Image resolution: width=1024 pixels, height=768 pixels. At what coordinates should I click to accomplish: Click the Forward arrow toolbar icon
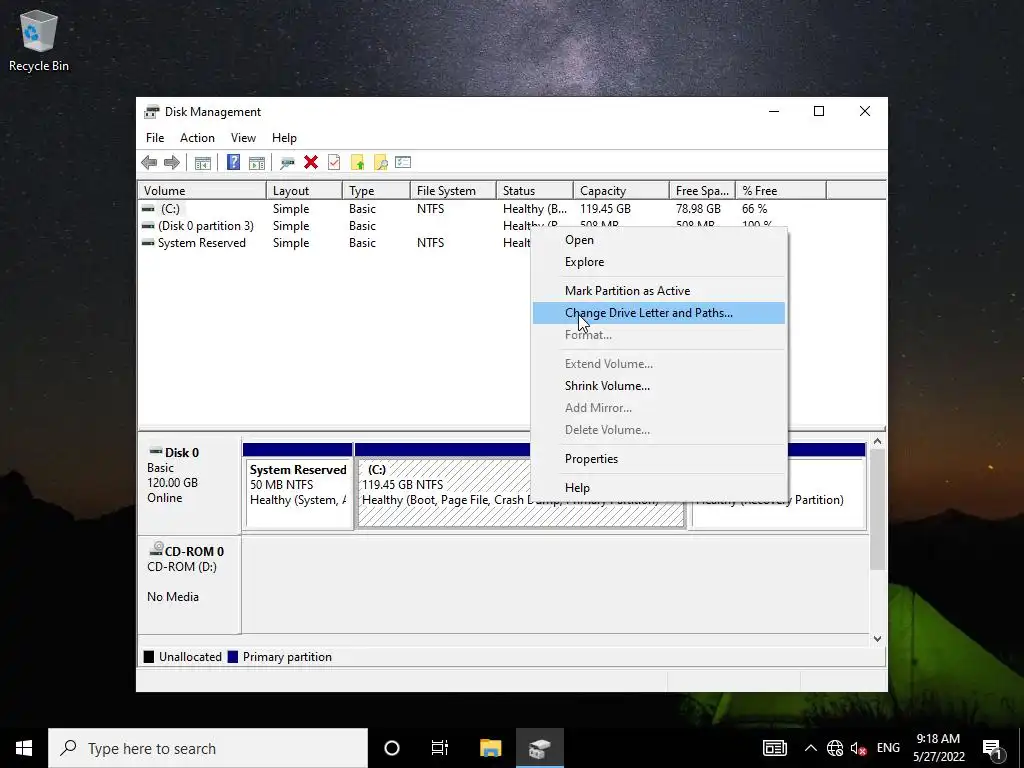click(172, 163)
